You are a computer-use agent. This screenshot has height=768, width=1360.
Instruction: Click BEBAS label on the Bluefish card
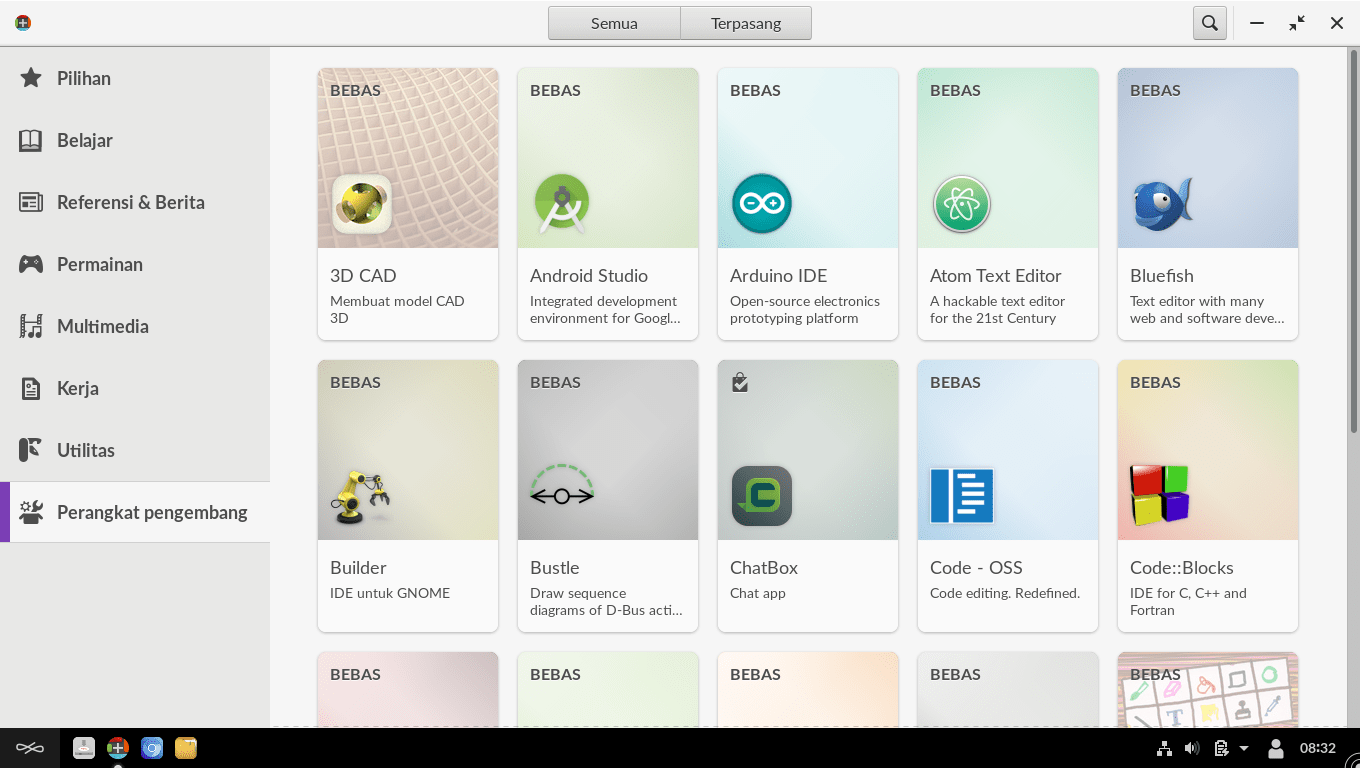click(1155, 90)
